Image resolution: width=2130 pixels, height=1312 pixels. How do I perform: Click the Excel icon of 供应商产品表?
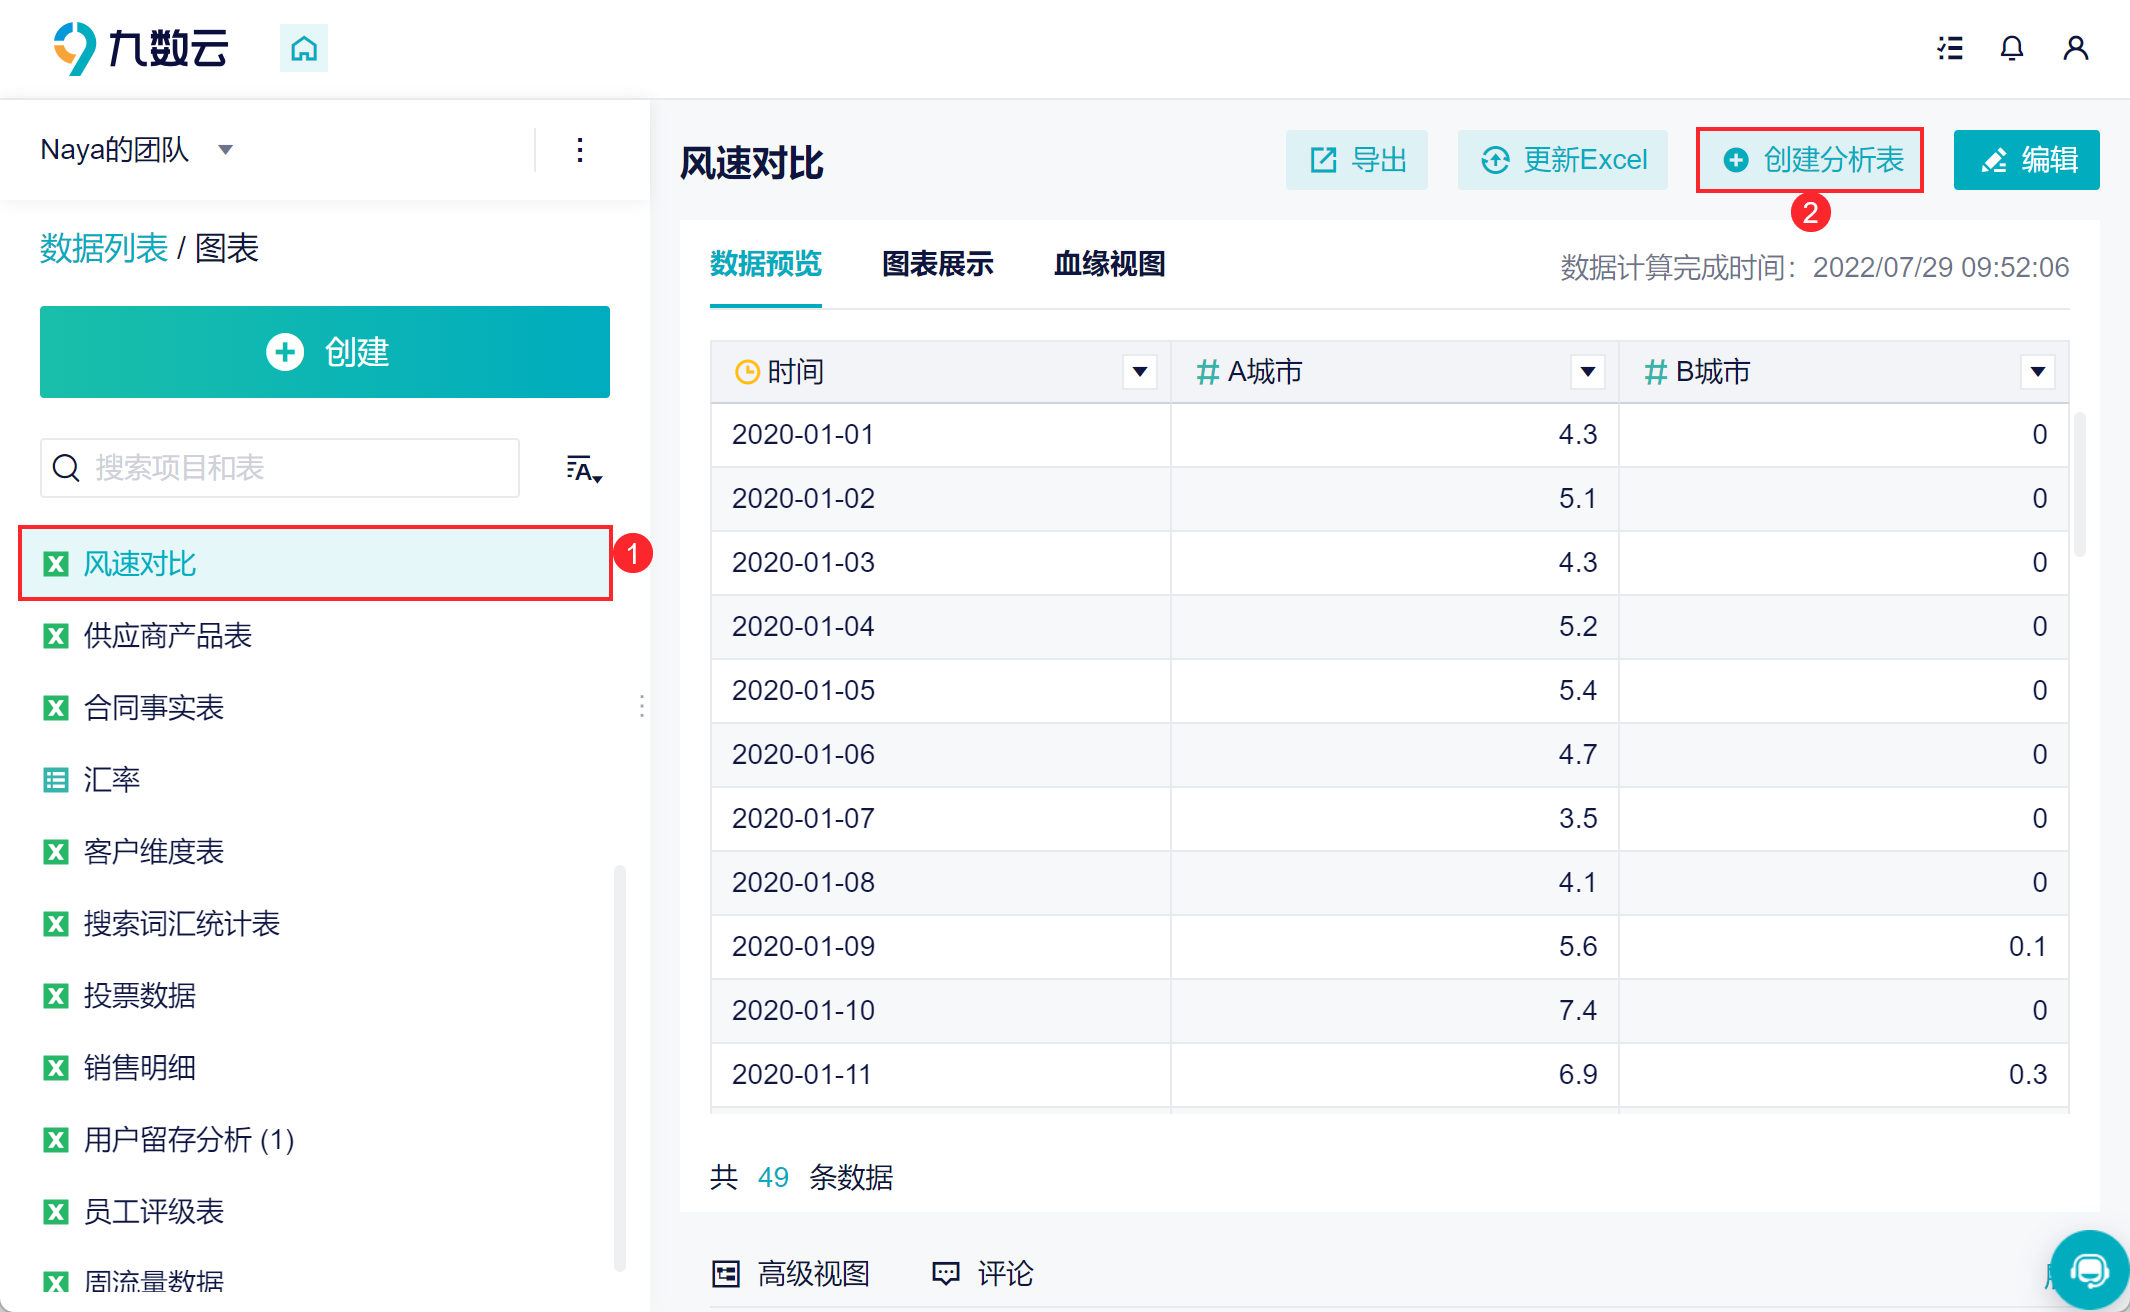tap(56, 636)
